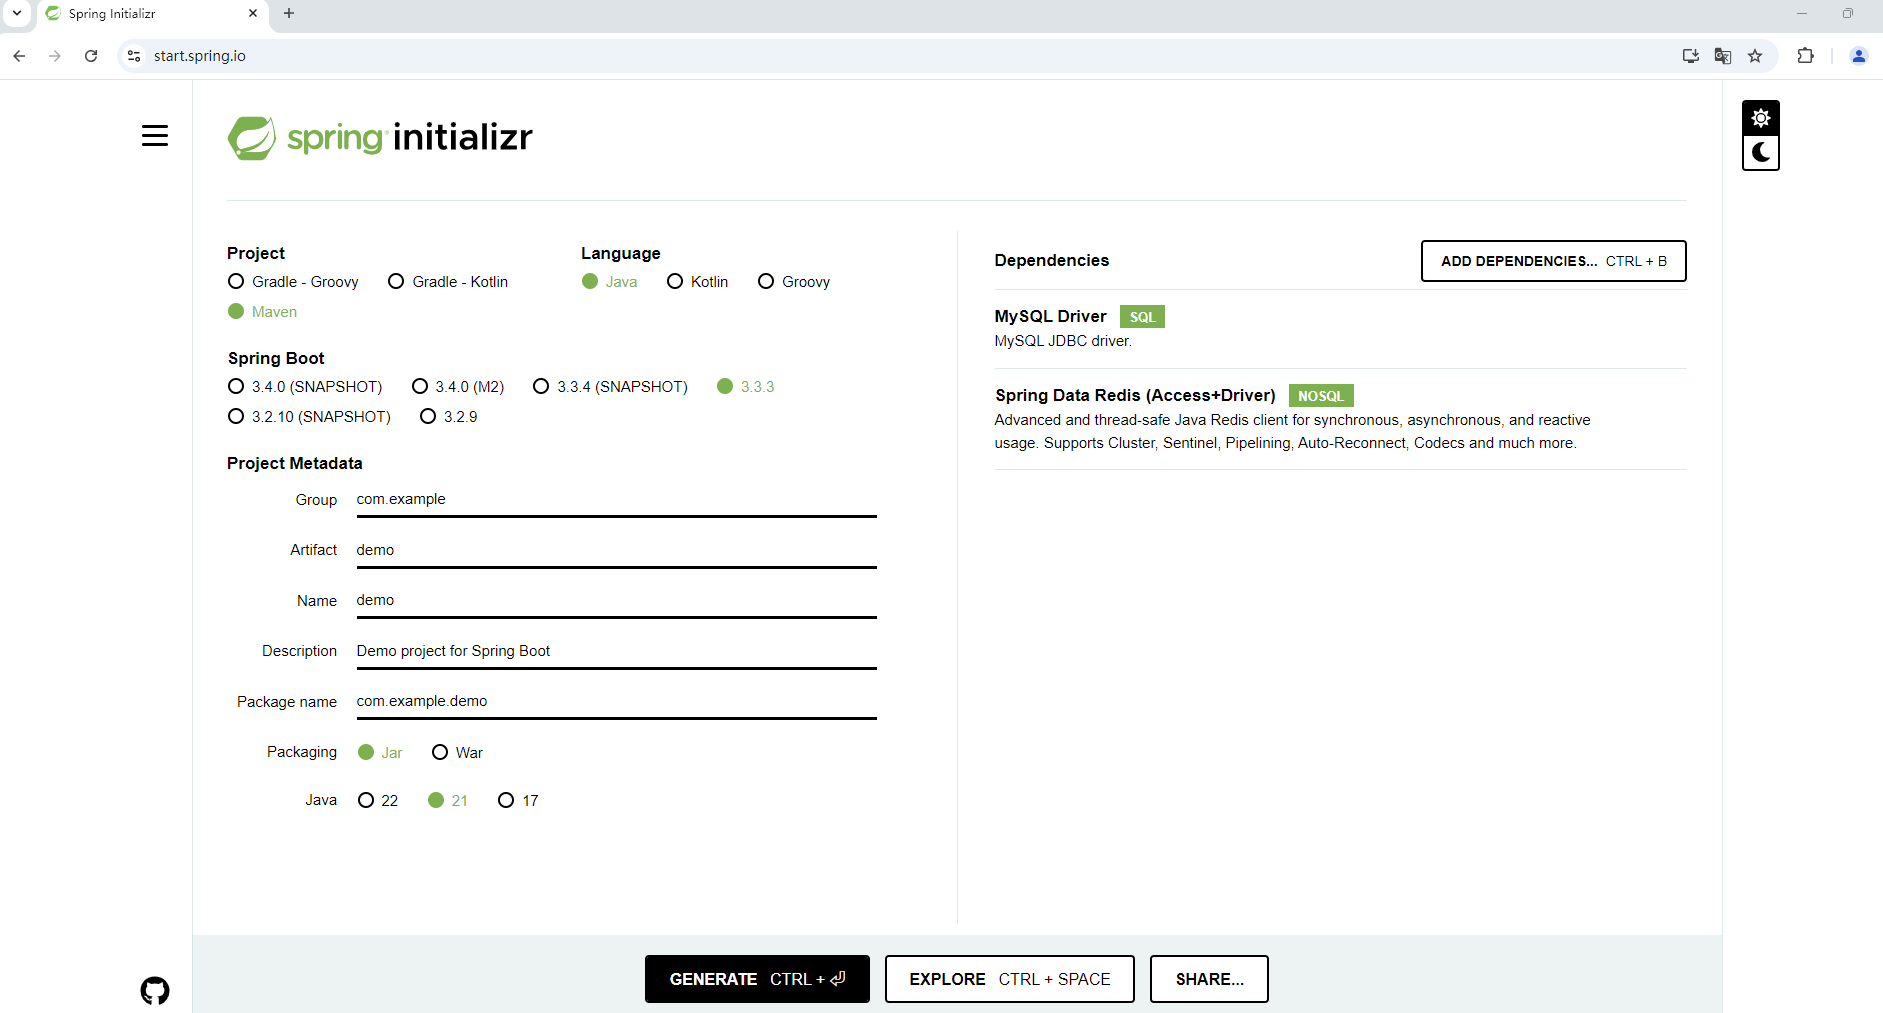1883x1013 pixels.
Task: Go back to previous page
Action: pos(19,56)
